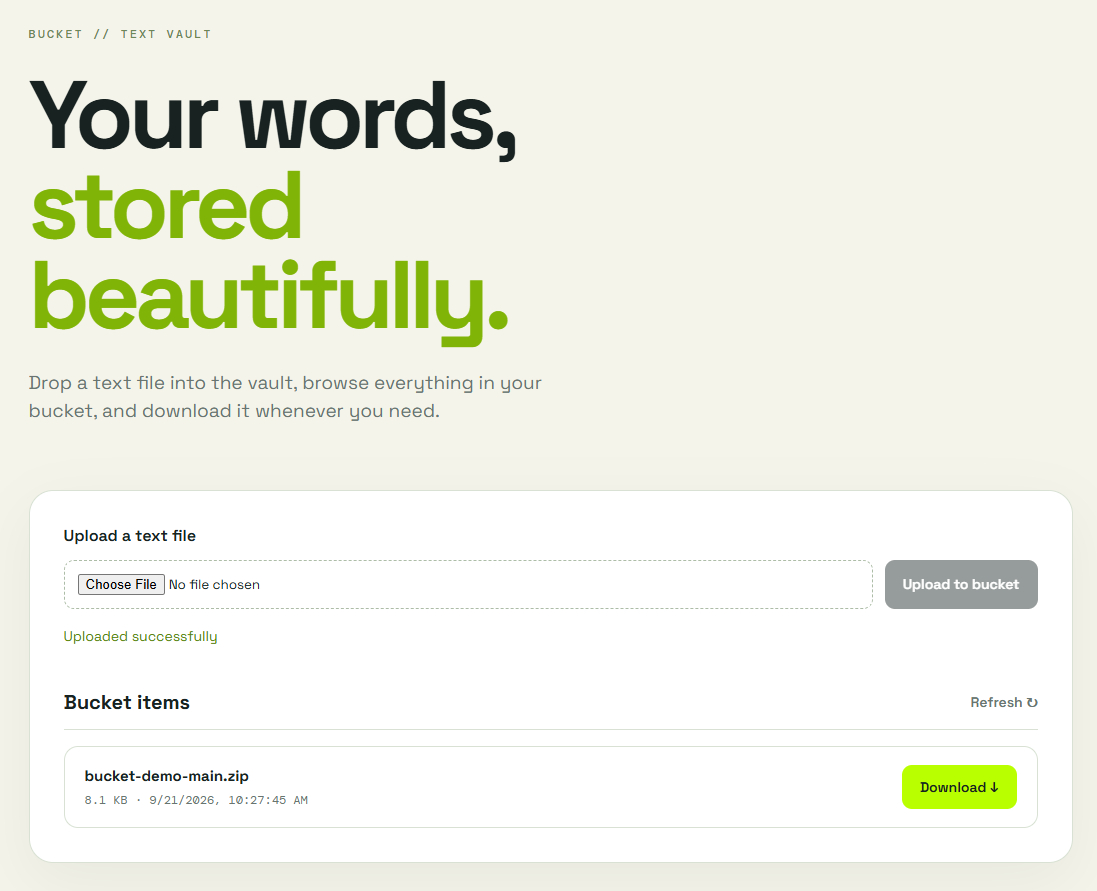Select the bucket-demo-main.zip file name
This screenshot has width=1097, height=891.
pos(167,776)
